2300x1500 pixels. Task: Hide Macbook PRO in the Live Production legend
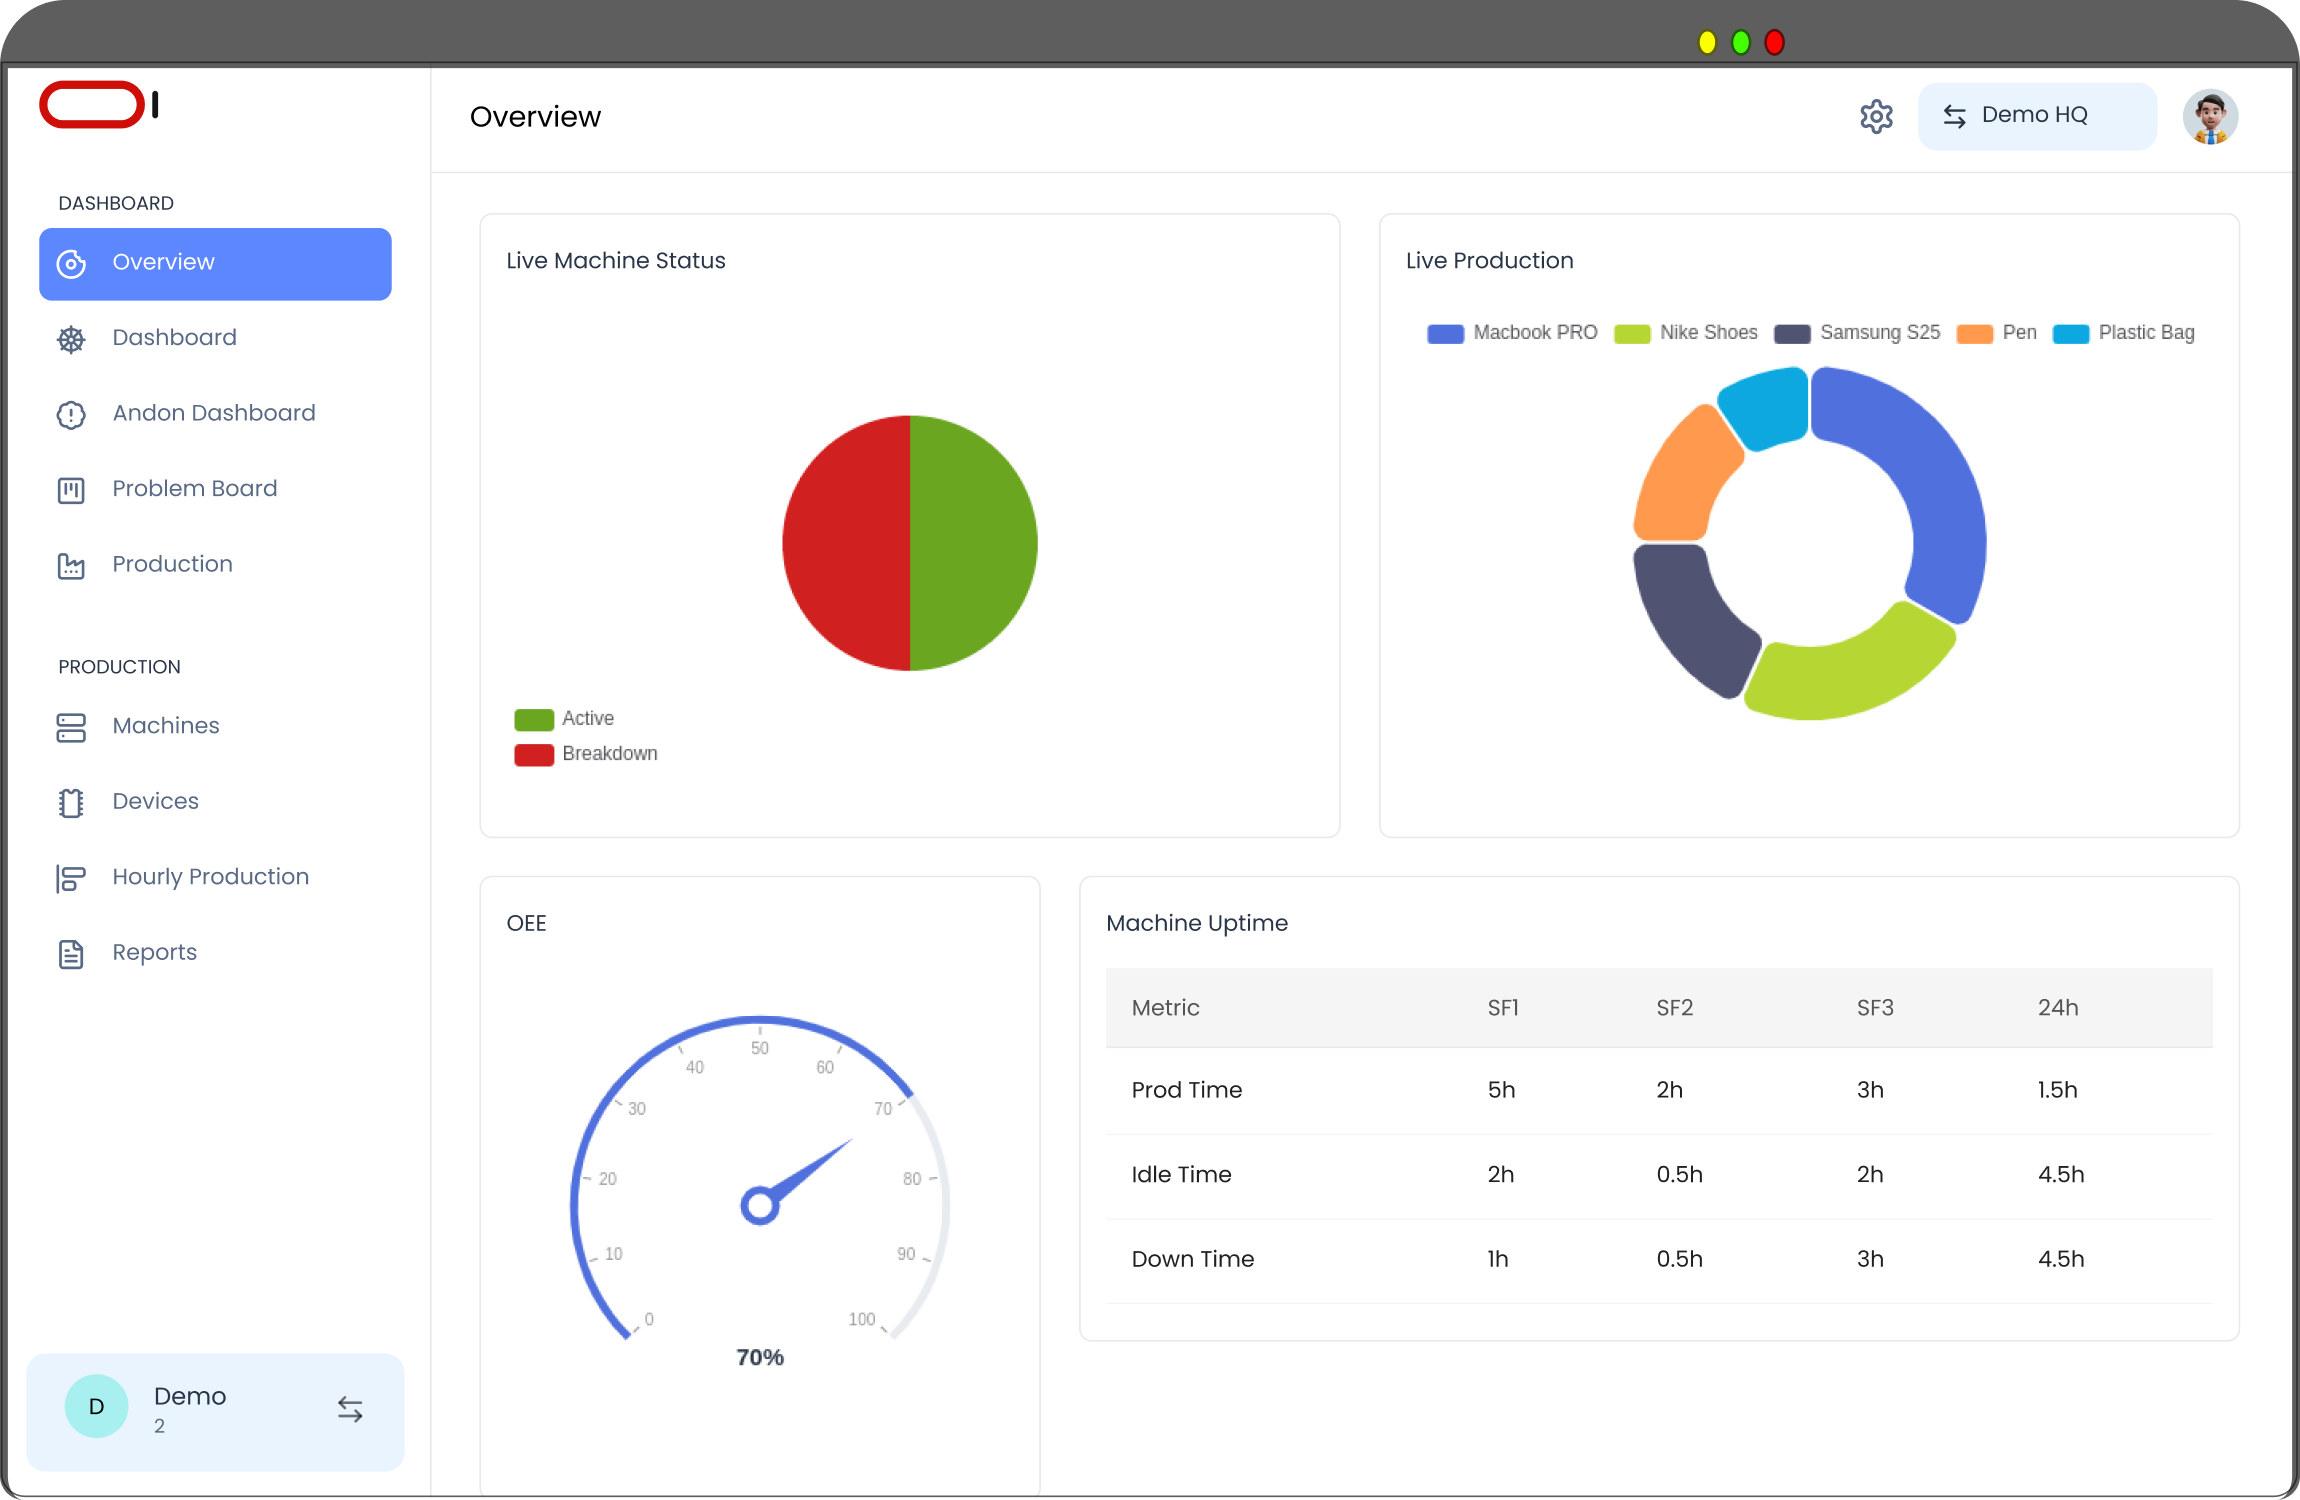click(x=1512, y=333)
